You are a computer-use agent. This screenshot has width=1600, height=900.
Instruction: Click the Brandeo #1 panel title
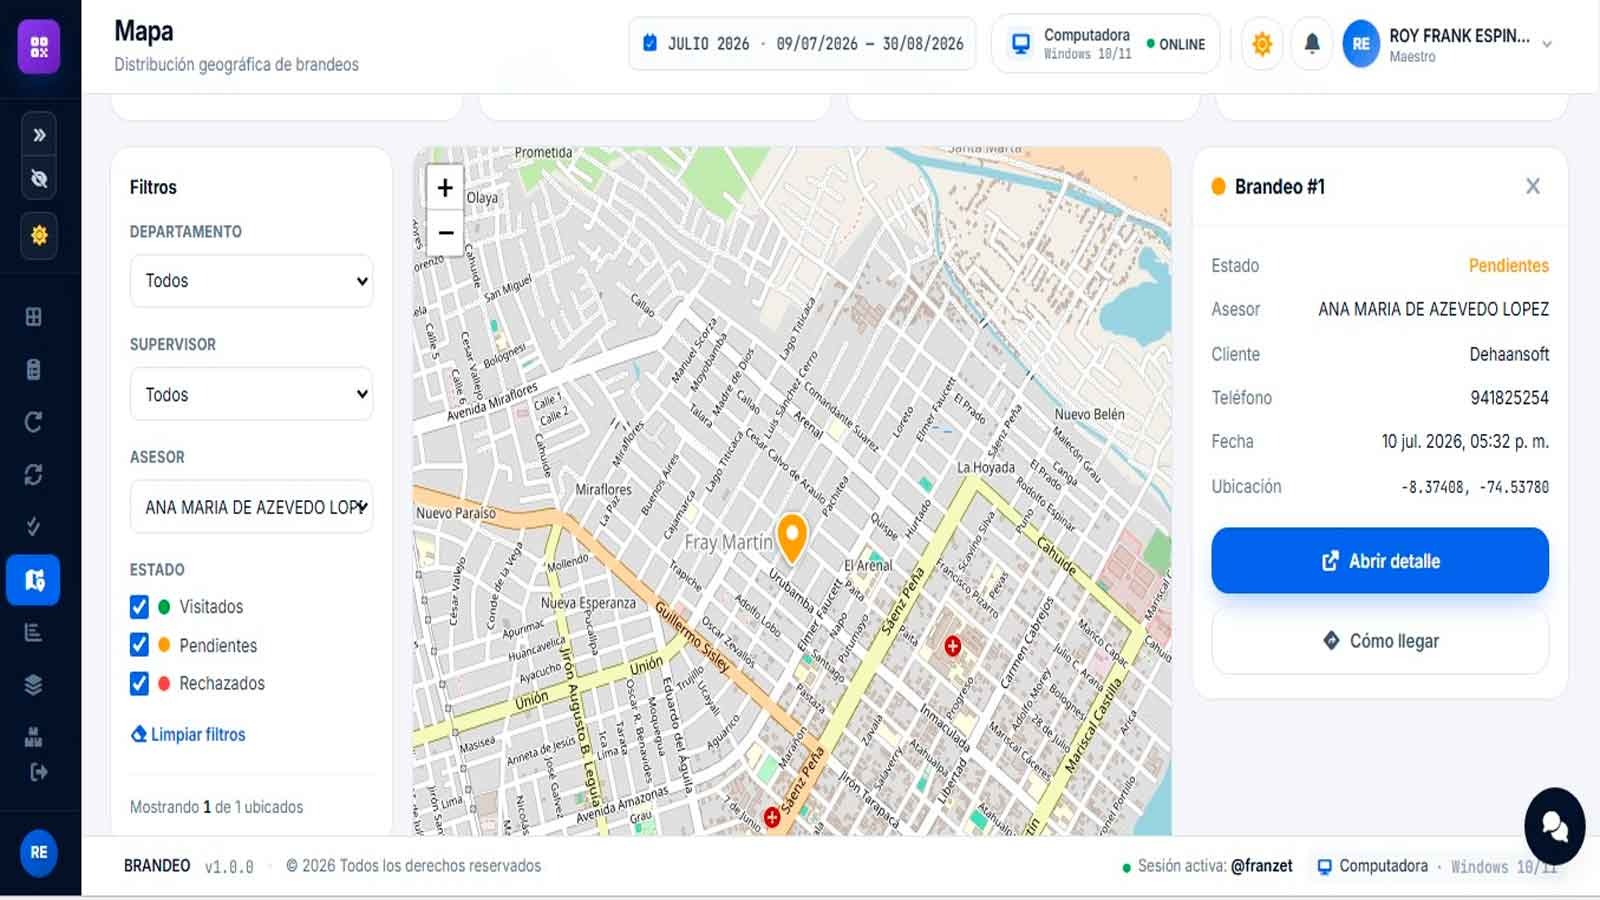(x=1279, y=187)
